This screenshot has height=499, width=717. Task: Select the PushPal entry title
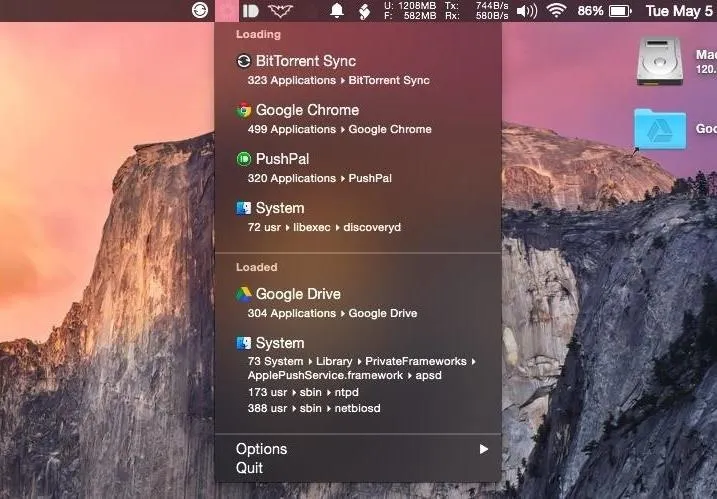click(x=282, y=159)
